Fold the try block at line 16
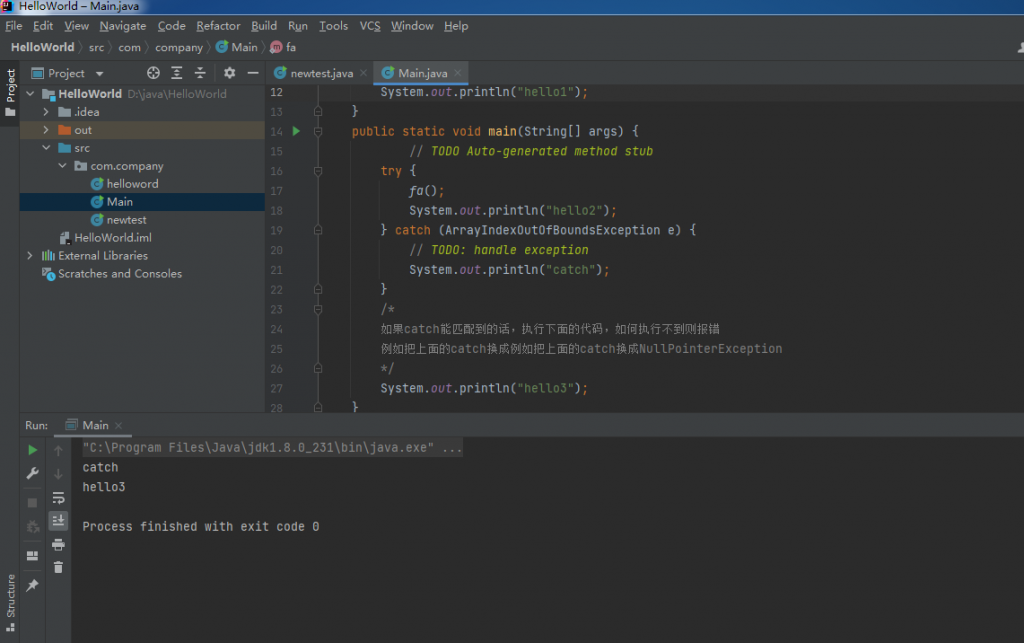This screenshot has height=643, width=1024. coord(317,171)
